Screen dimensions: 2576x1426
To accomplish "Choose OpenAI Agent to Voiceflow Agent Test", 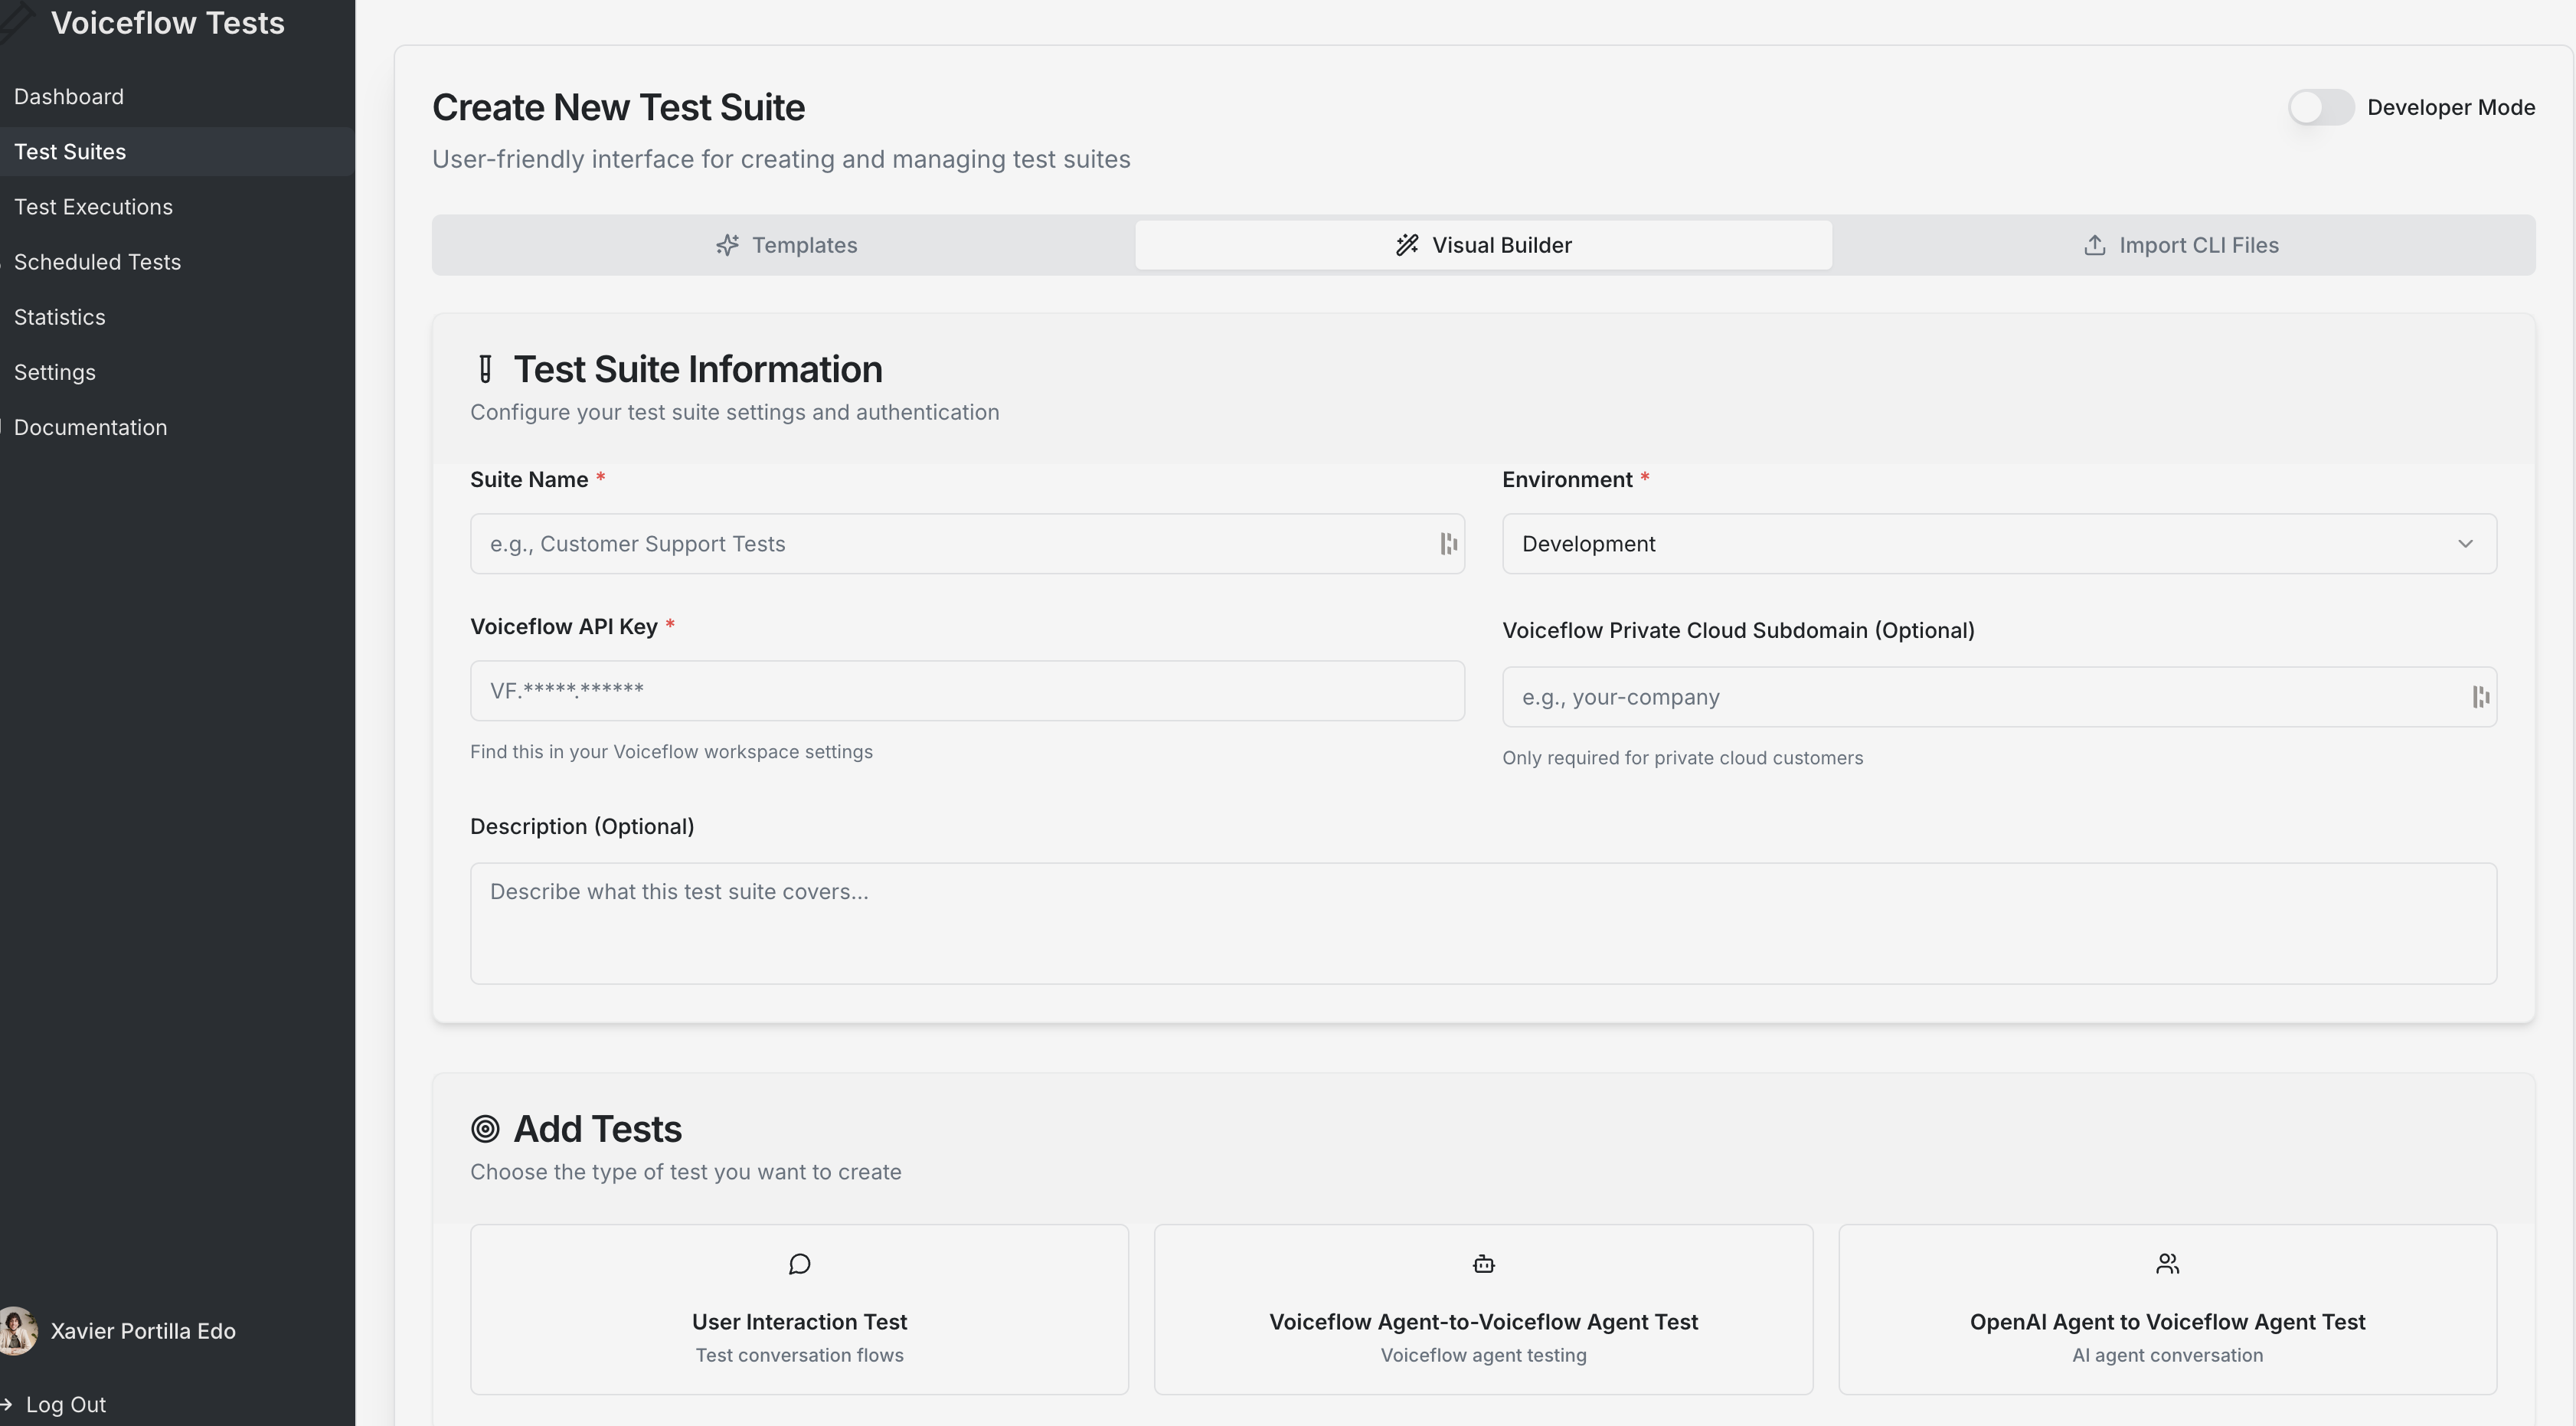I will coord(2167,1309).
